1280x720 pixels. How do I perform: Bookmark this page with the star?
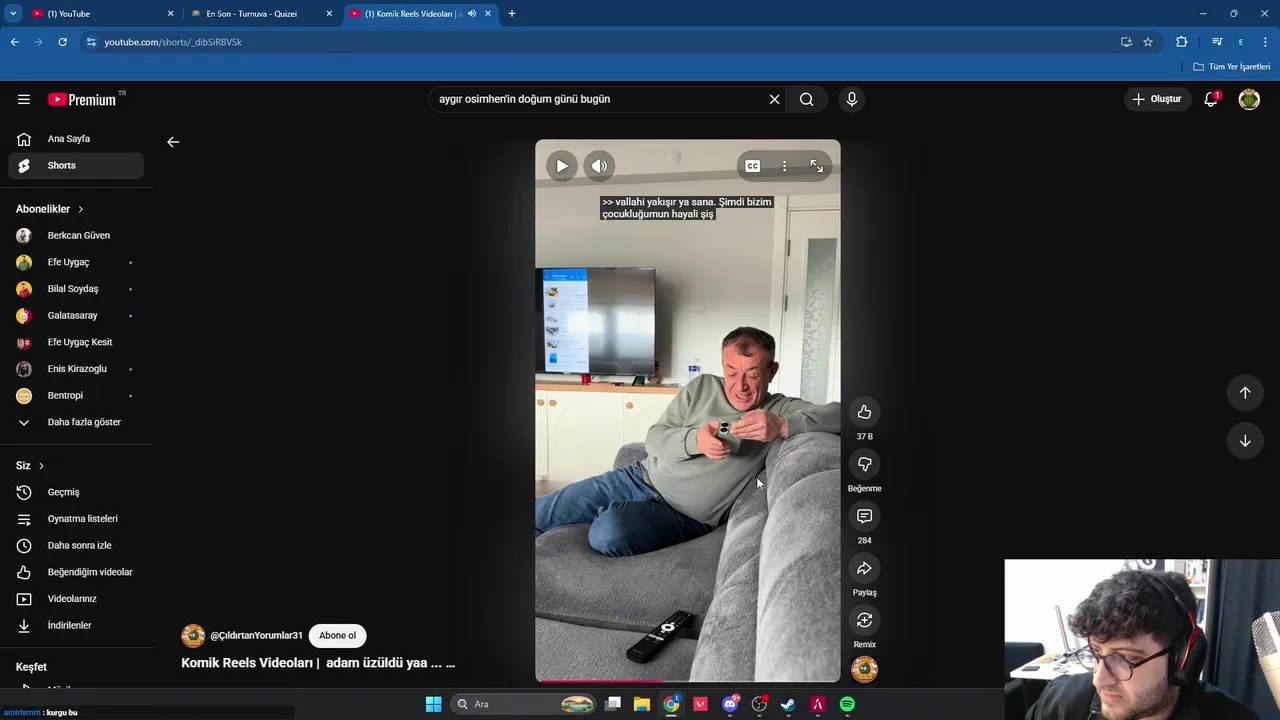tap(1148, 42)
